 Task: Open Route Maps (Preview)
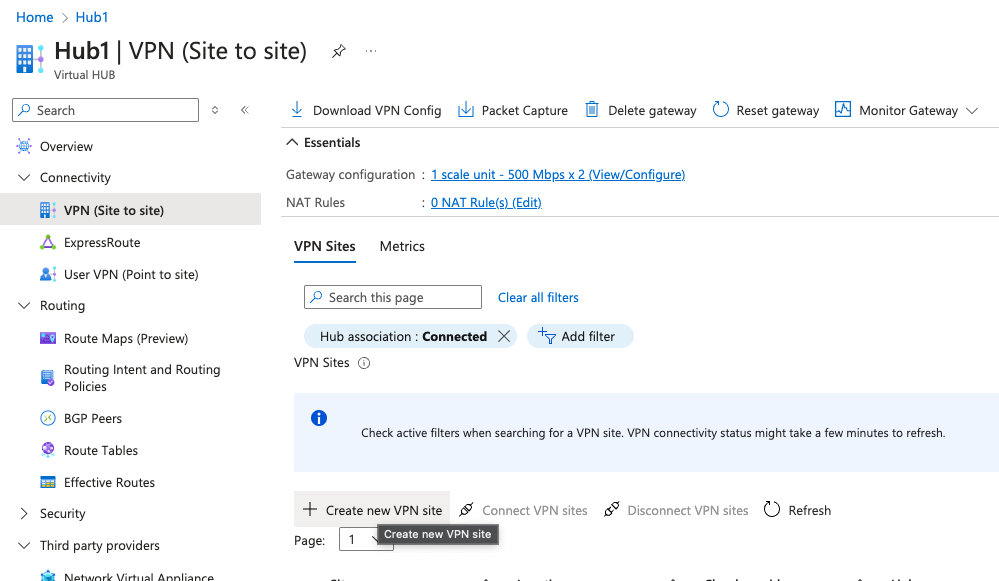[x=126, y=338]
